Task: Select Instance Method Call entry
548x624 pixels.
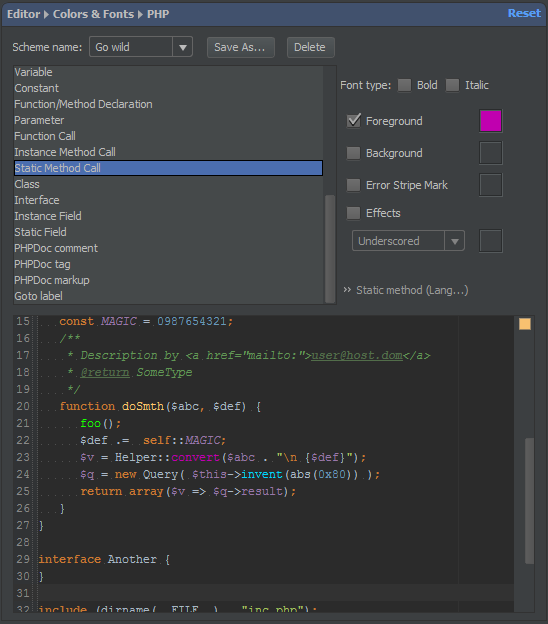Action: point(168,152)
